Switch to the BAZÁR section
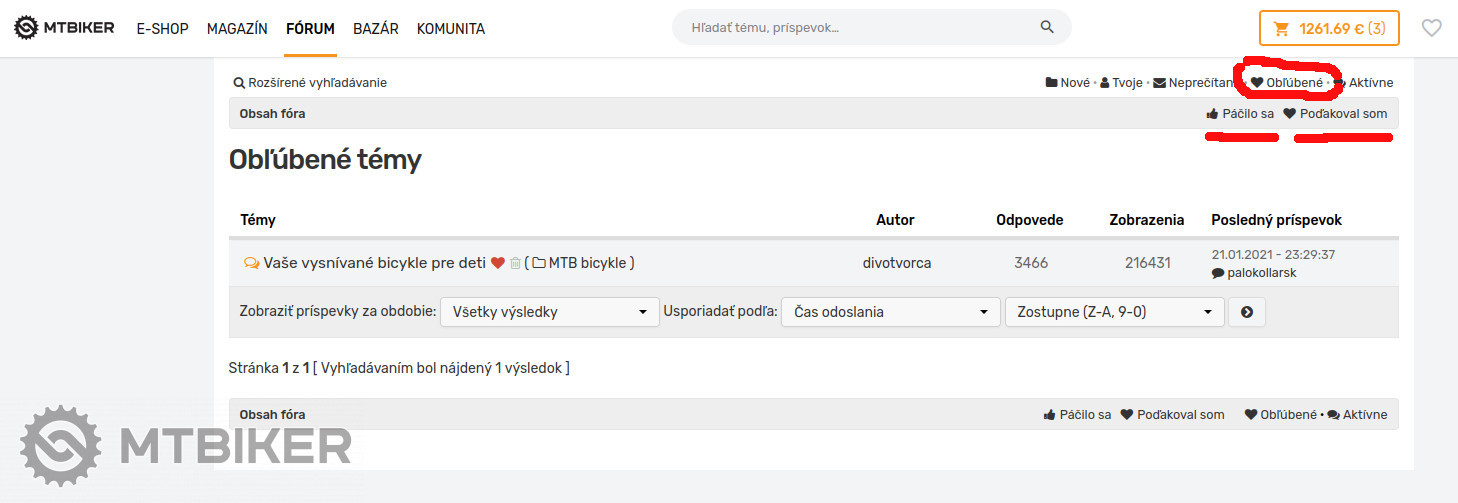This screenshot has height=503, width=1458. [x=375, y=29]
